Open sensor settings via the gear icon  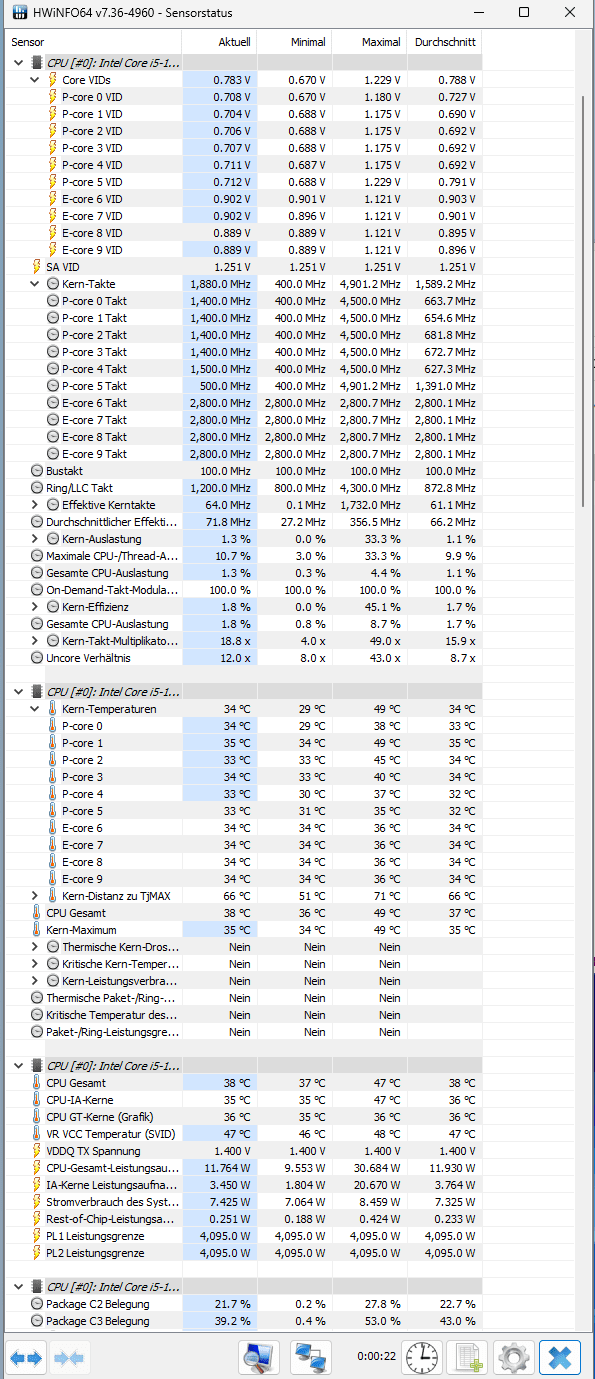pyautogui.click(x=514, y=1357)
